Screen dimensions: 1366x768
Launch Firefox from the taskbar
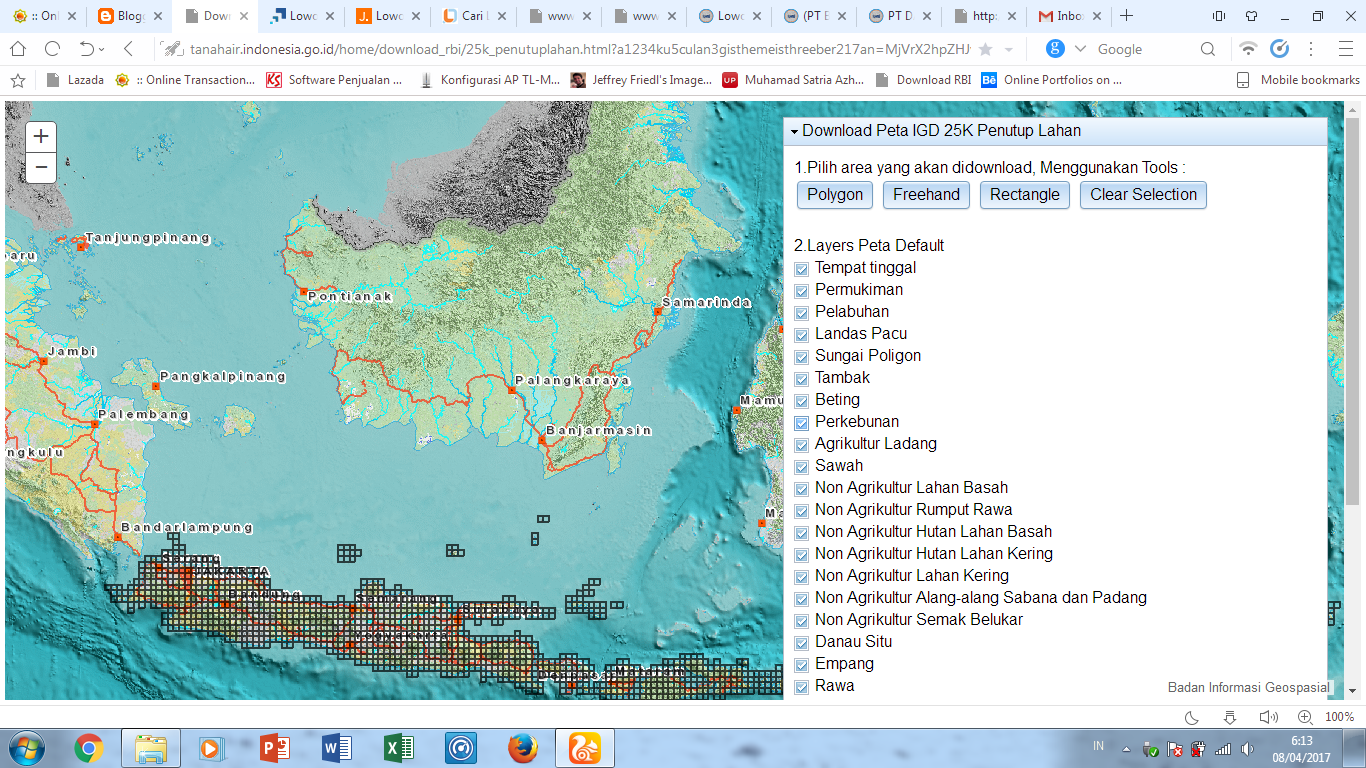pyautogui.click(x=522, y=746)
